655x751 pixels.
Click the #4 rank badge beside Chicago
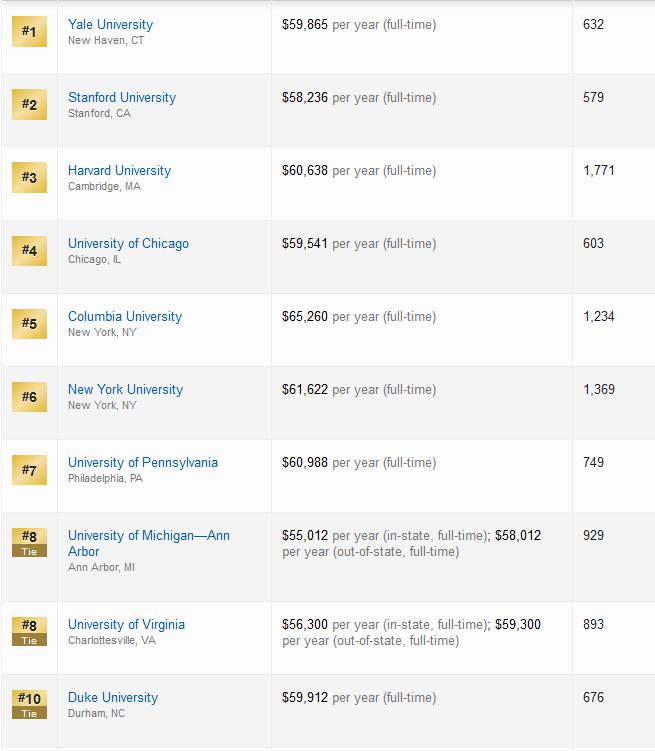coord(29,250)
